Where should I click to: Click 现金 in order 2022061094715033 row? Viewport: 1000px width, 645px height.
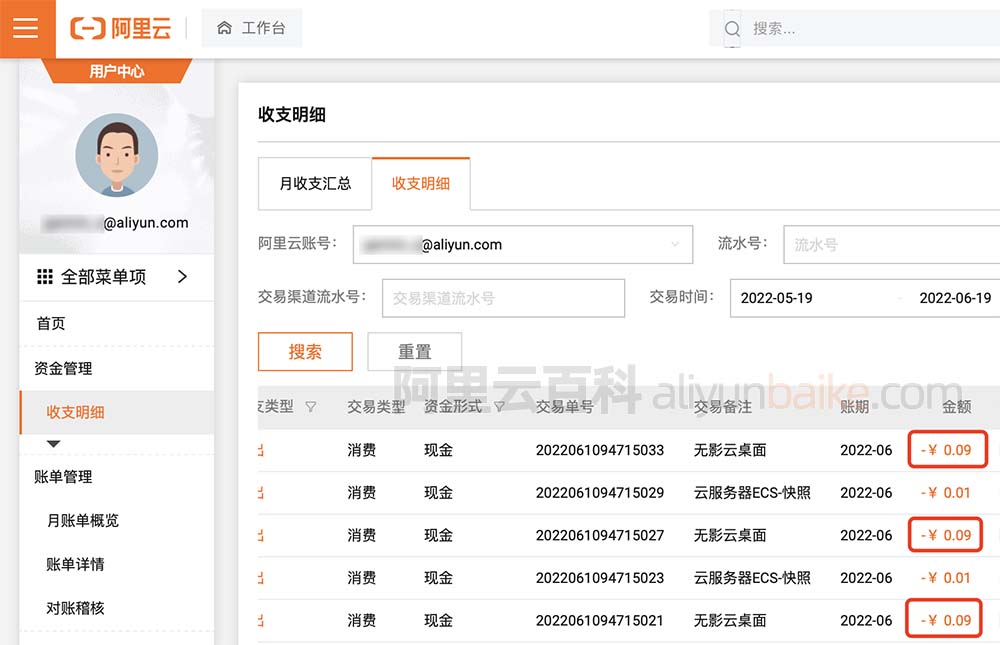click(x=439, y=450)
